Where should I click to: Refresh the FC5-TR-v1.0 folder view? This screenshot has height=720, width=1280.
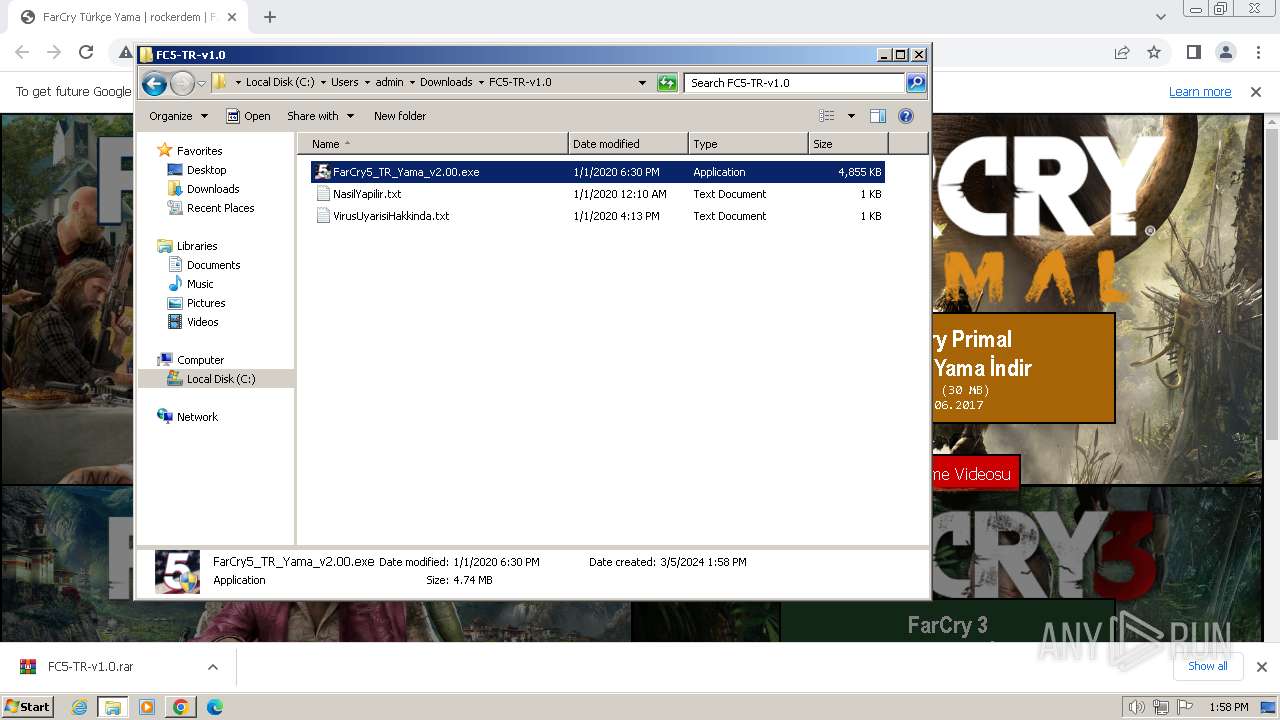667,83
